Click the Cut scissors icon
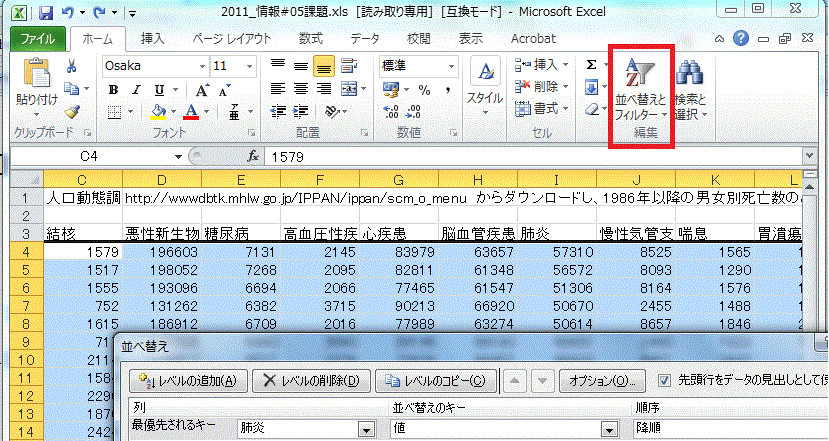Screen dimensions: 829x441 tap(71, 66)
